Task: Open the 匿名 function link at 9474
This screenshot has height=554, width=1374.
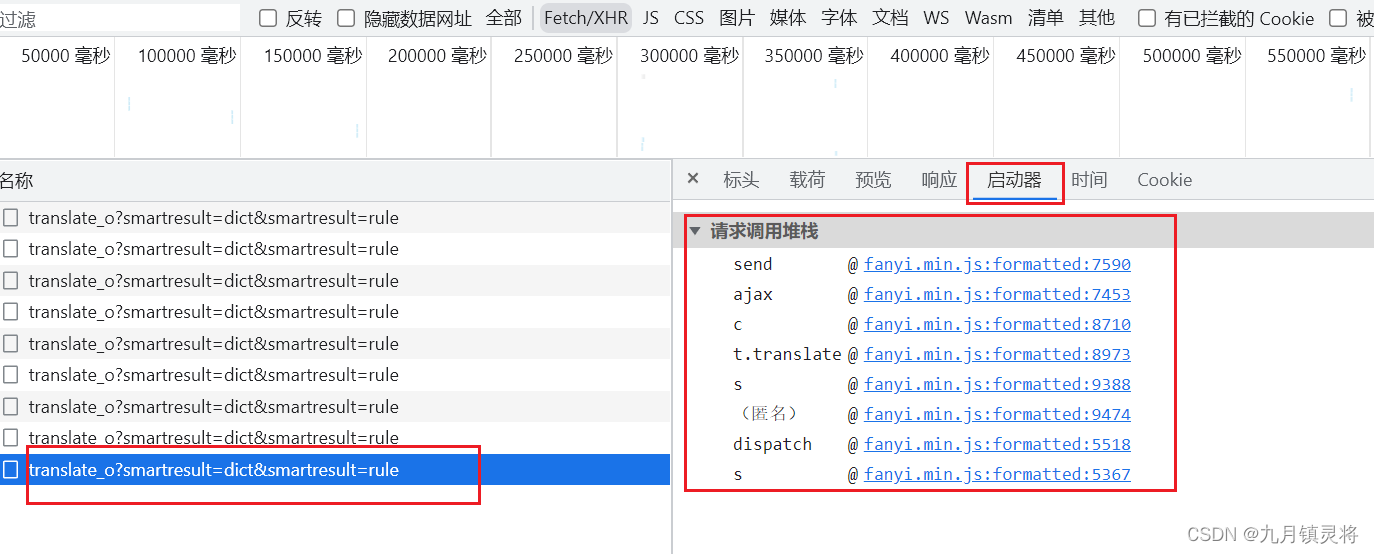Action: (x=997, y=414)
